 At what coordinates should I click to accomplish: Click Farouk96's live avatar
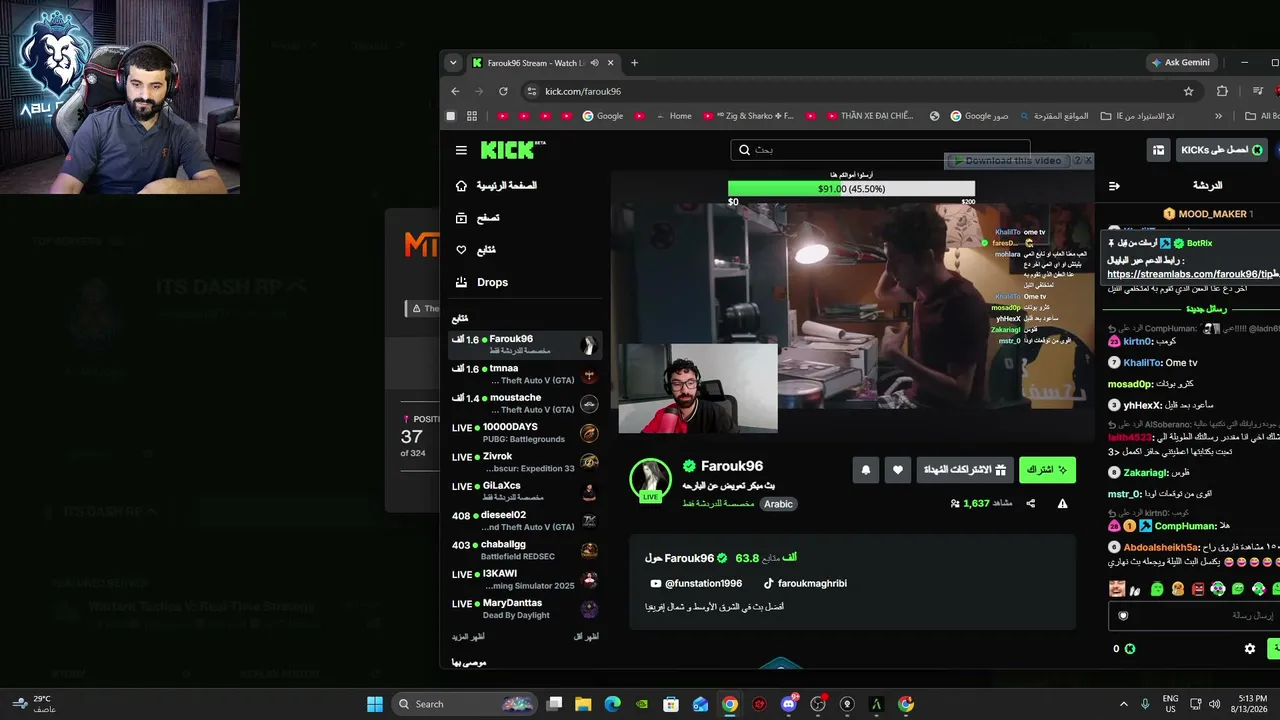(650, 480)
